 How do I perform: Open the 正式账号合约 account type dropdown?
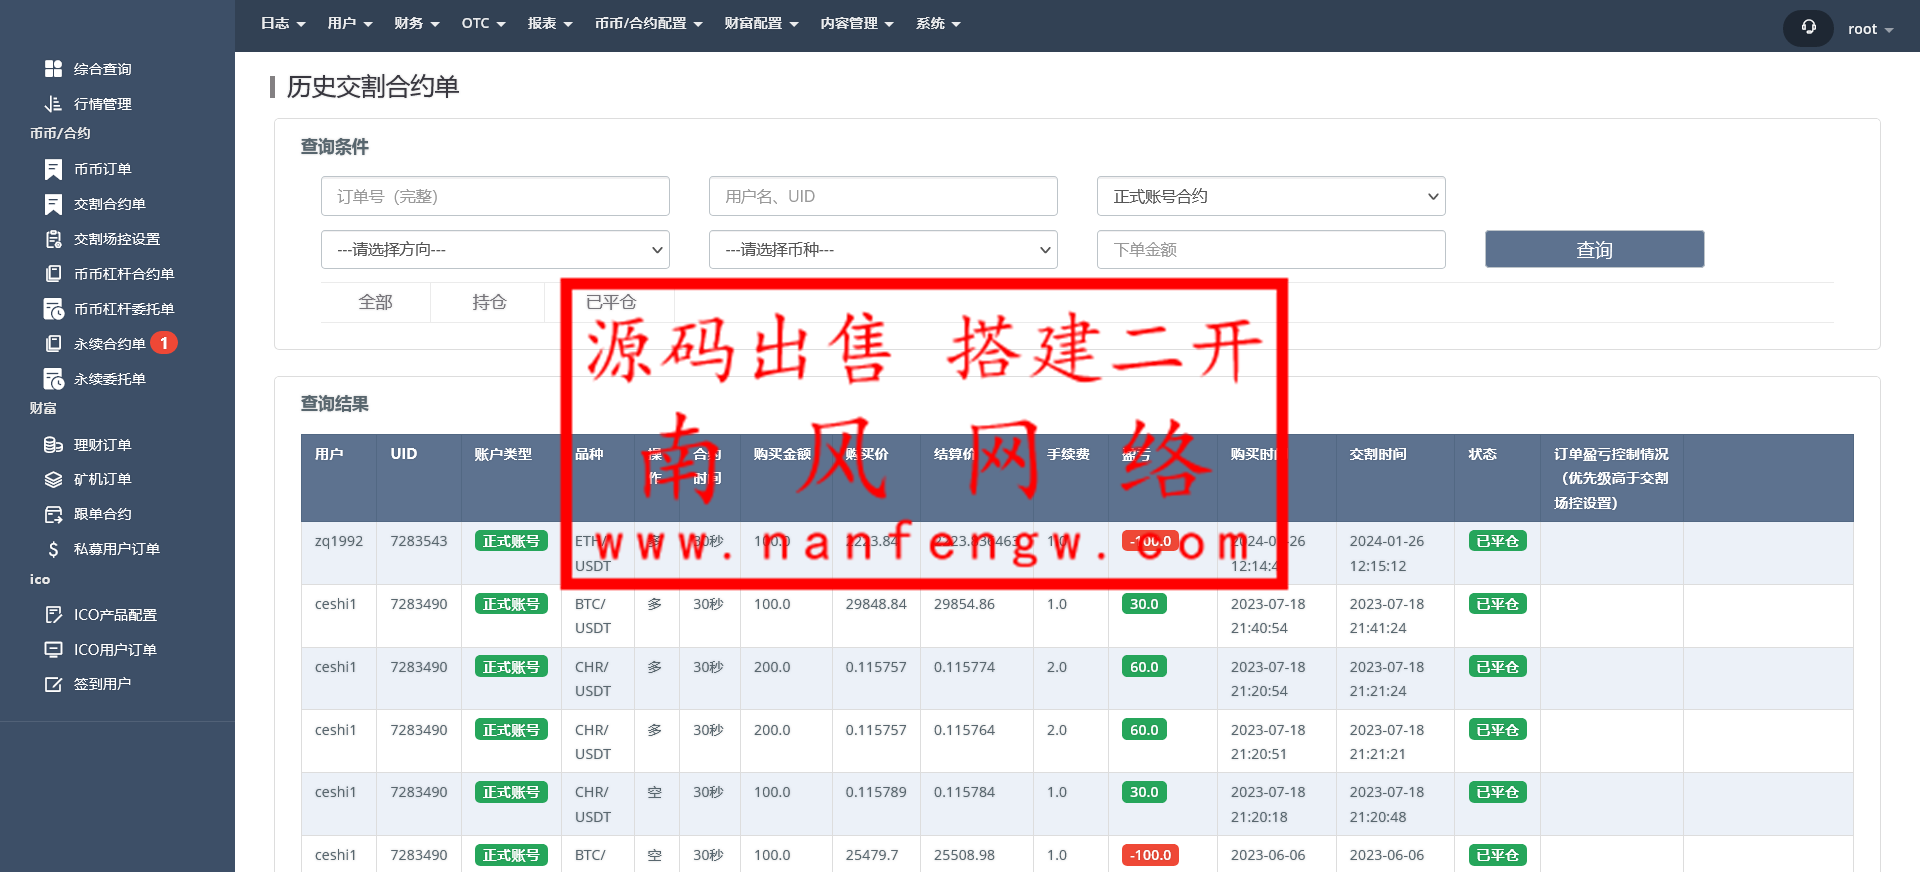1270,197
